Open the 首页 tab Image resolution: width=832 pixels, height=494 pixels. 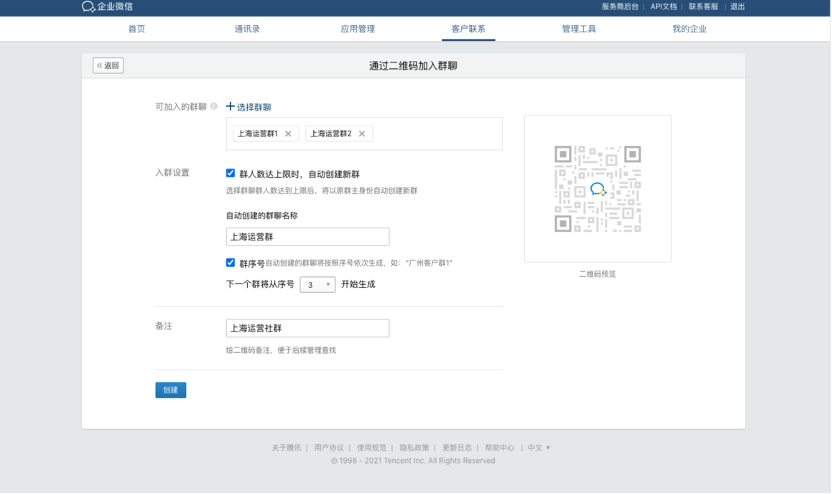(137, 29)
